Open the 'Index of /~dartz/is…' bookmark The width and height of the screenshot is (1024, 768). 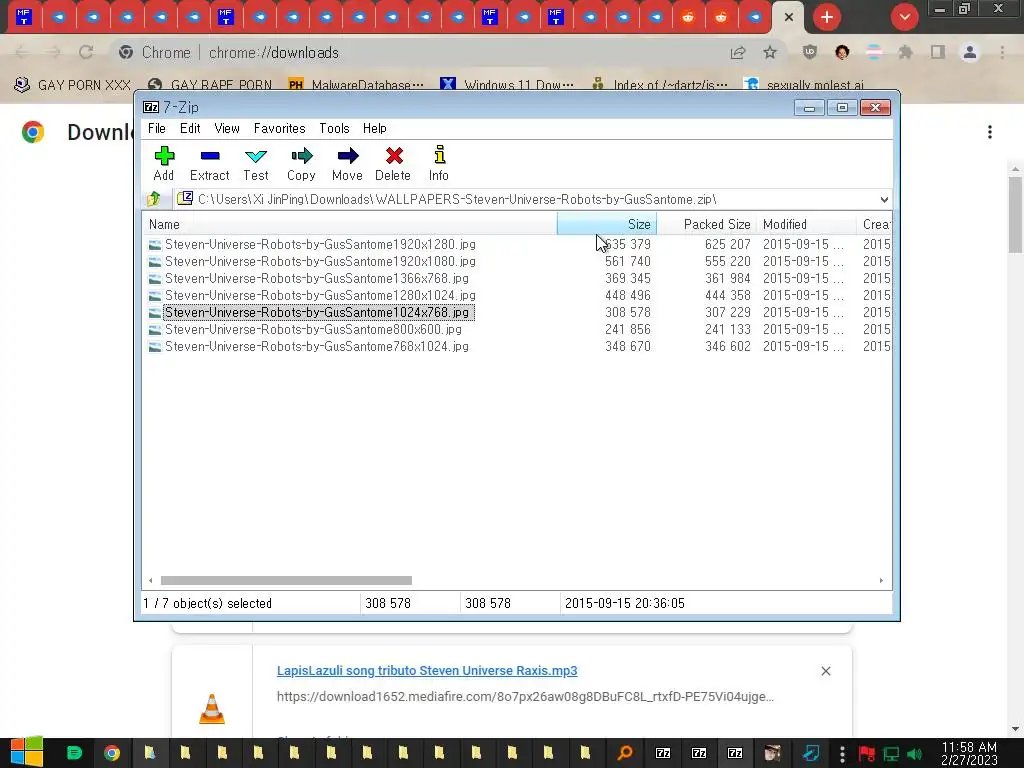click(660, 85)
